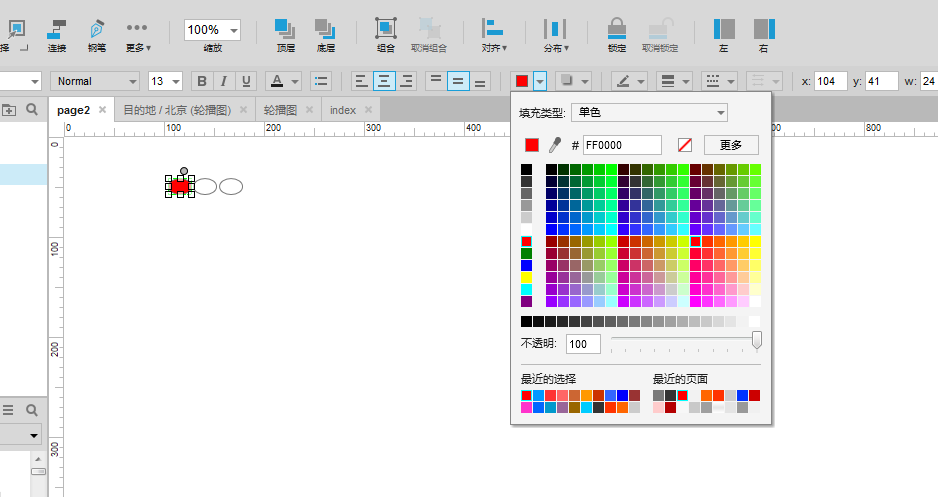Click the 不透明 opacity slider handle
This screenshot has width=938, height=497.
point(757,340)
